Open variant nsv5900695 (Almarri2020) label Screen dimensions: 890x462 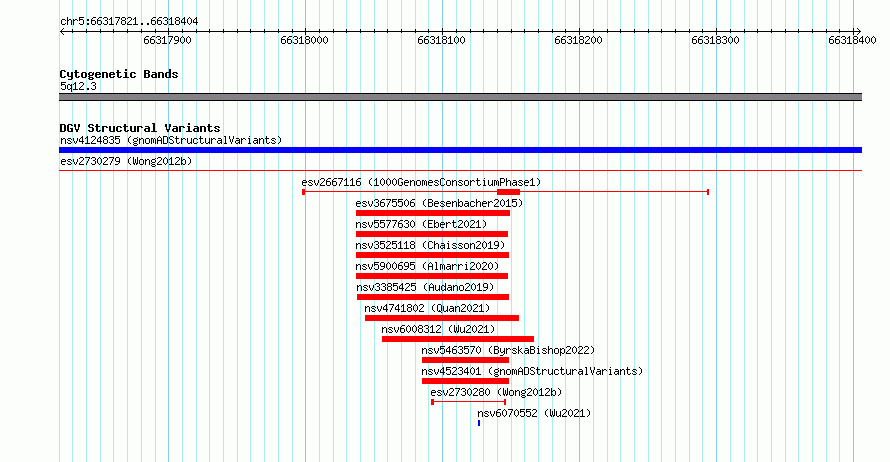[427, 266]
